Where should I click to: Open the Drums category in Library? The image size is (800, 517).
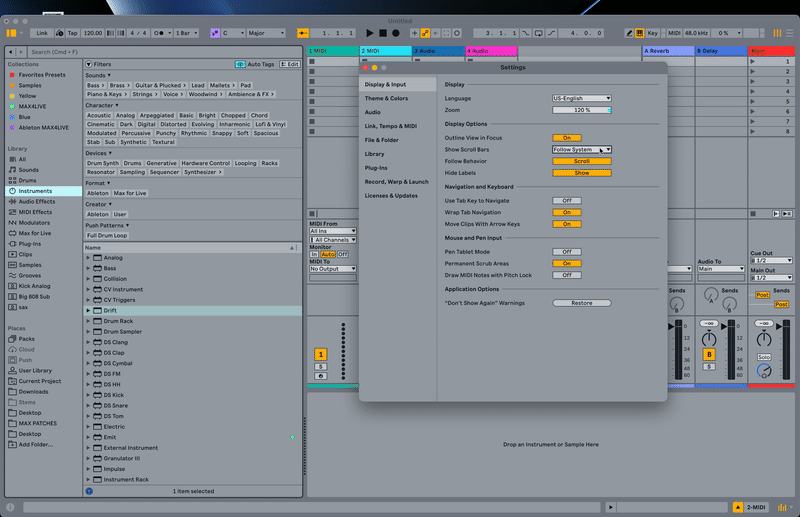[29, 180]
